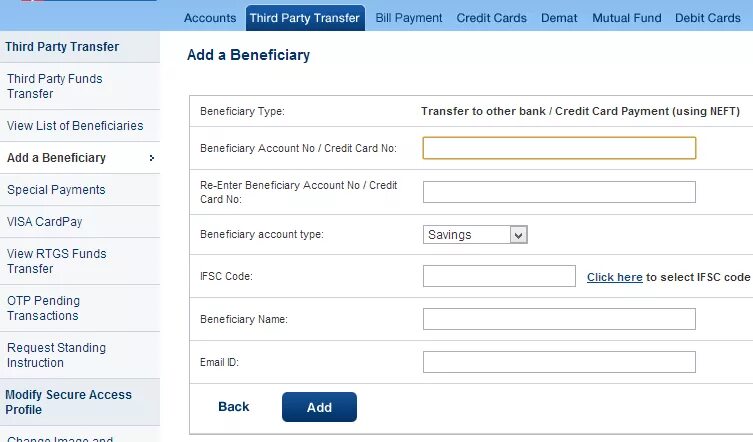Expand the Beneficiary account type dropdown

pyautogui.click(x=518, y=235)
